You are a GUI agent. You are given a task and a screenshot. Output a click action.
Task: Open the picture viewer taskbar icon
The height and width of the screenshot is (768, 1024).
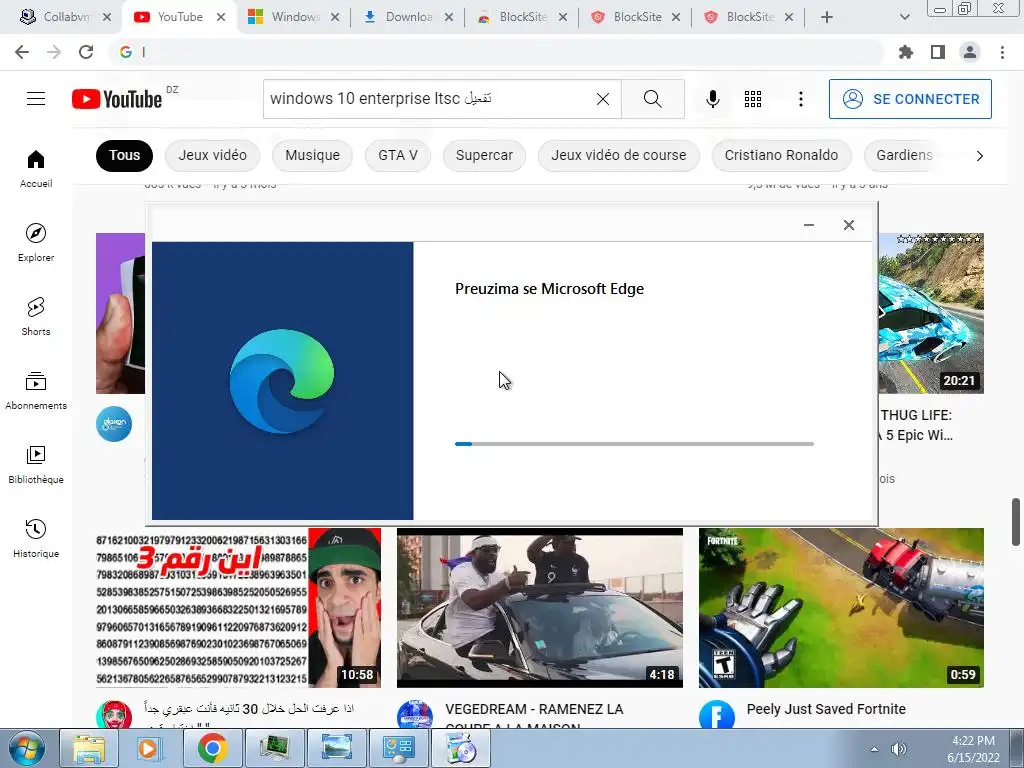pos(336,748)
